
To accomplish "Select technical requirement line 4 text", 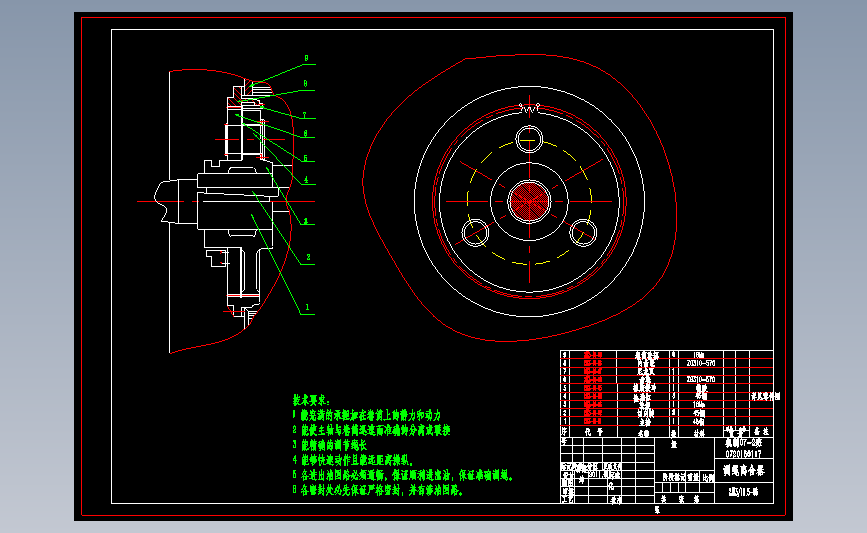I will 353,460.
